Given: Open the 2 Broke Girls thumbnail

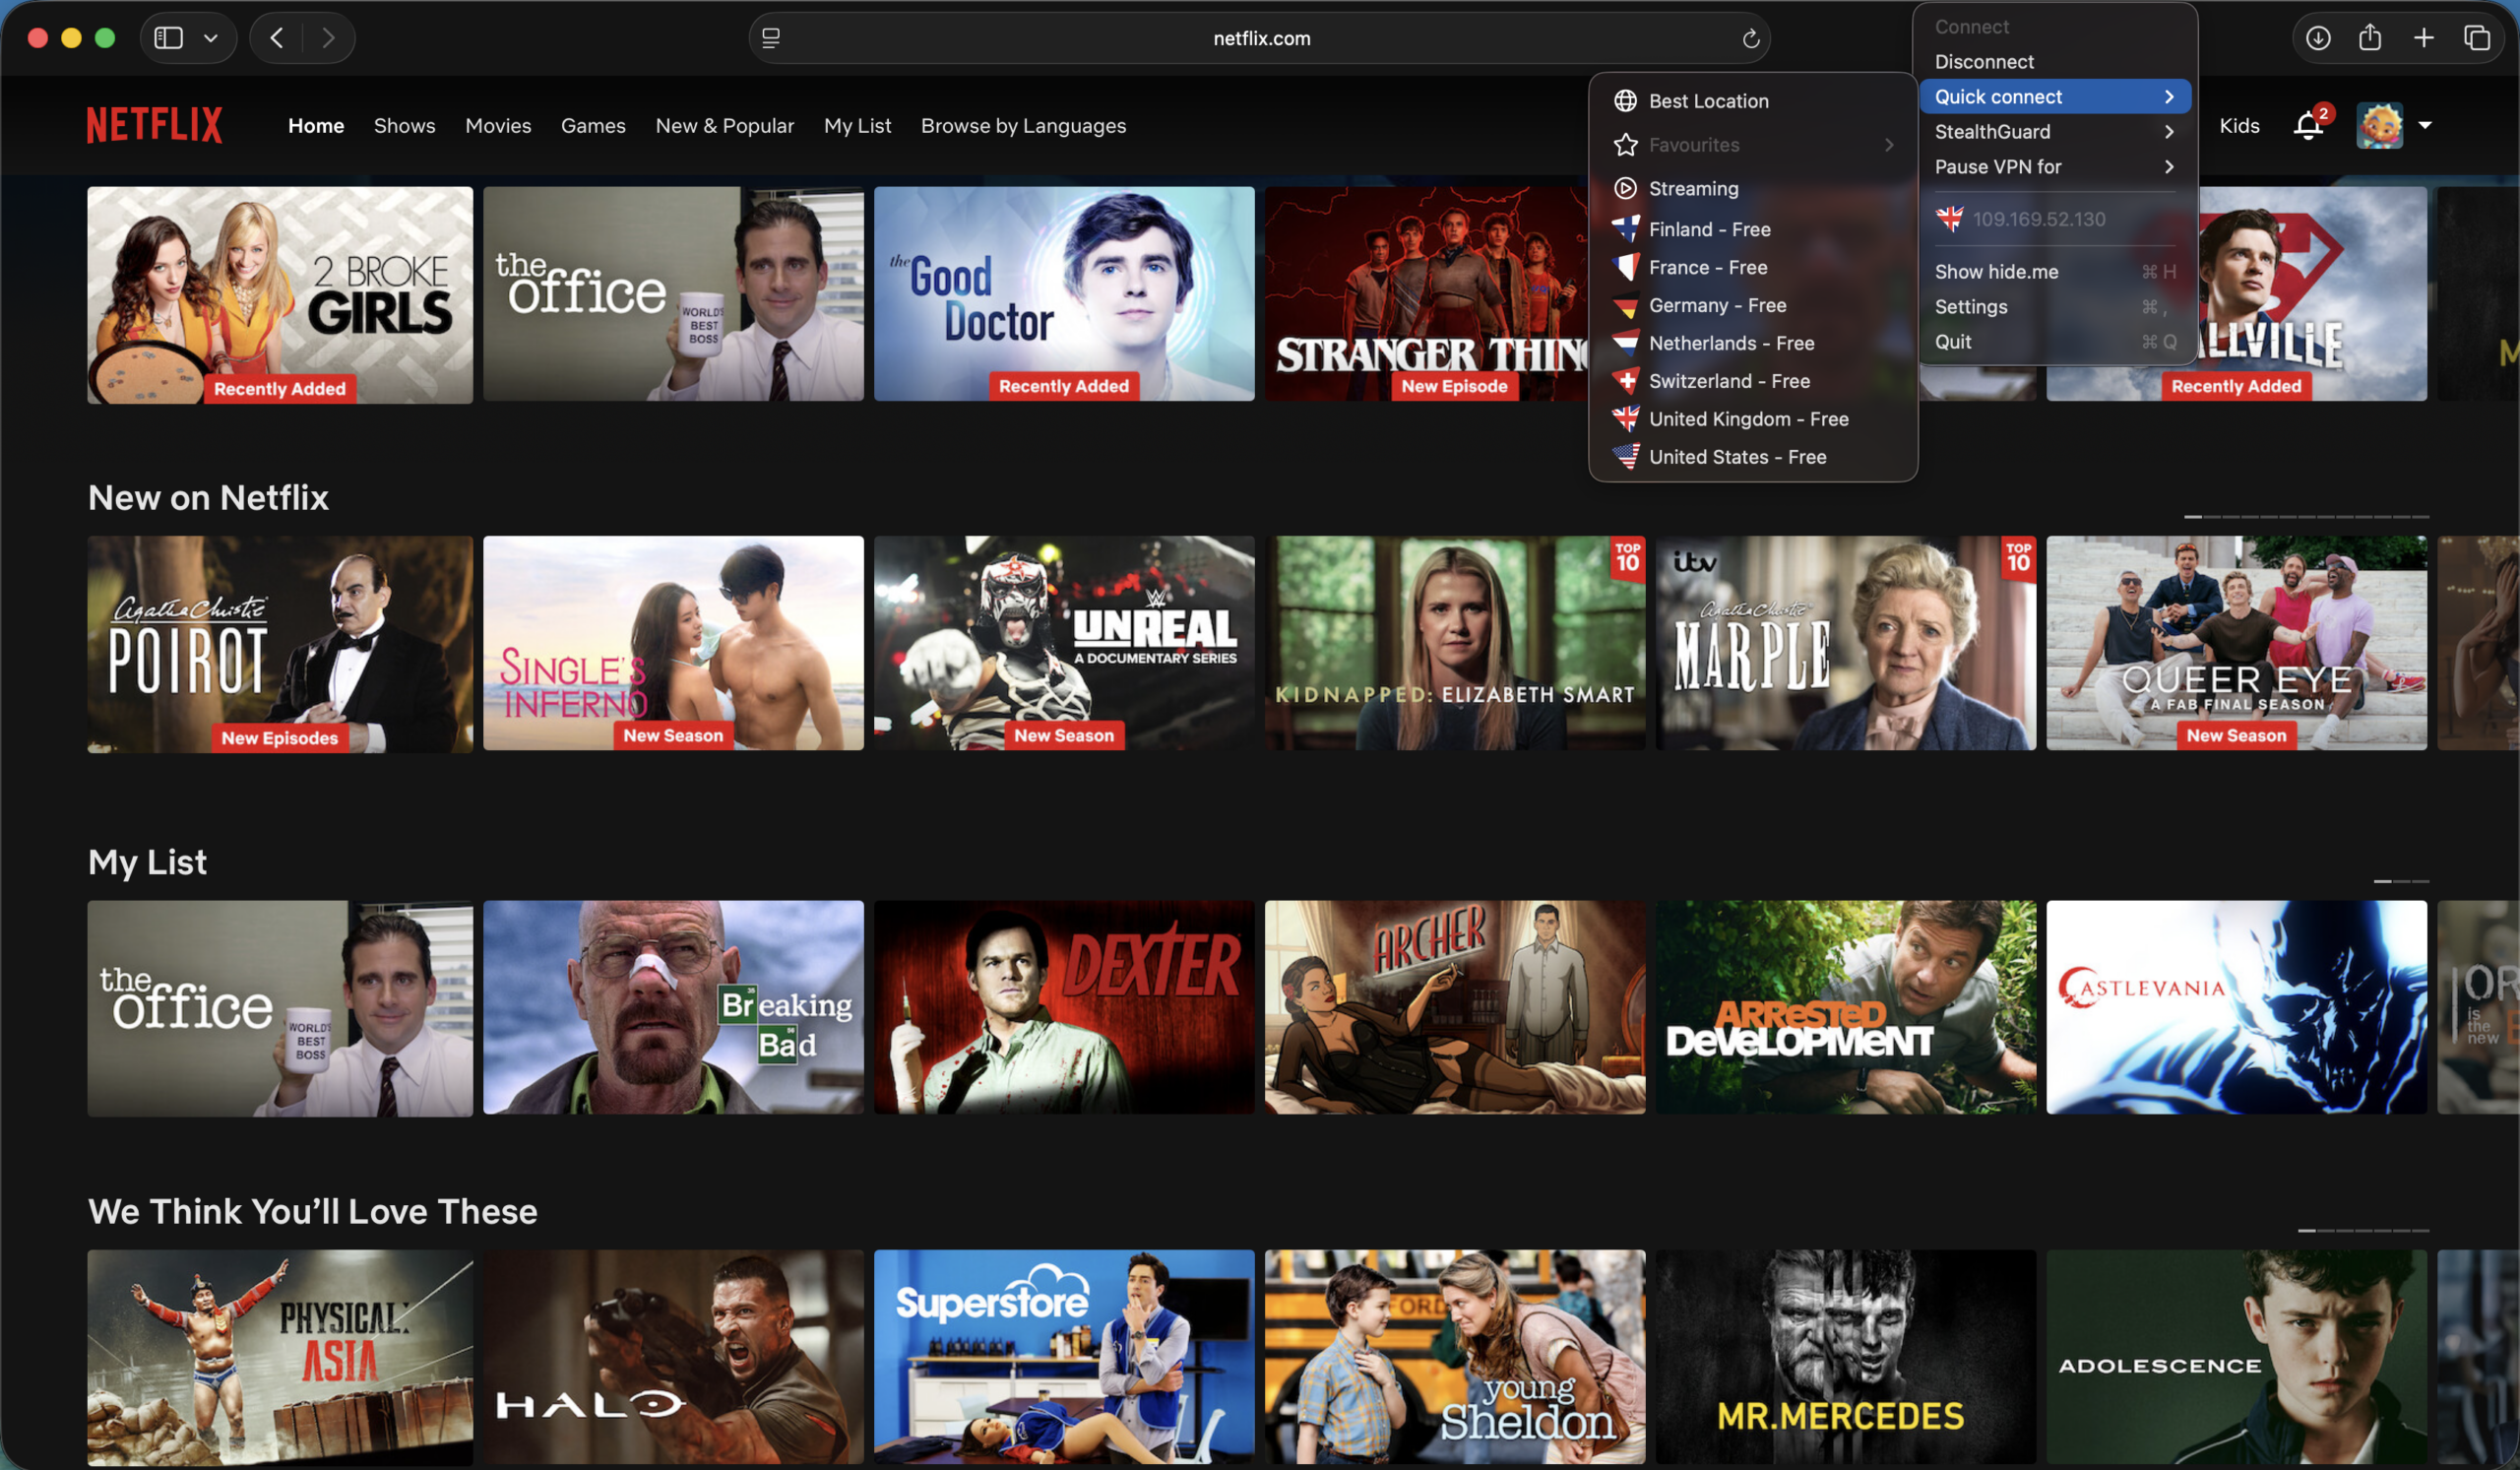Looking at the screenshot, I should click(x=280, y=294).
